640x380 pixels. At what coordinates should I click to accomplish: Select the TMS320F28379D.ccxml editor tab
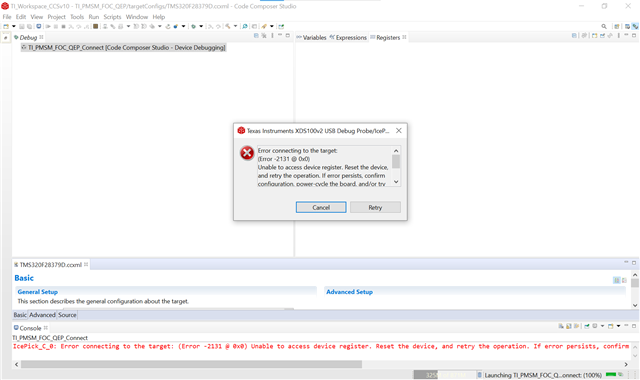51,264
